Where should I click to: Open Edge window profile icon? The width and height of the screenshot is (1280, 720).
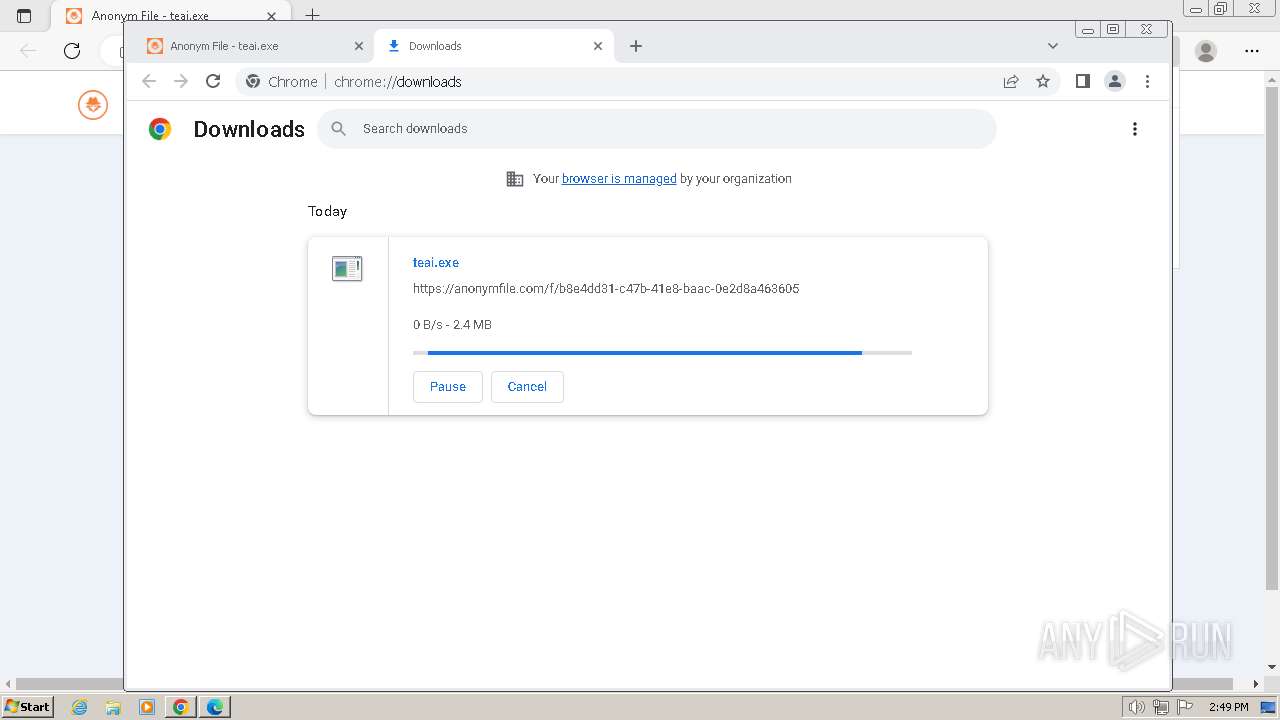(1206, 51)
